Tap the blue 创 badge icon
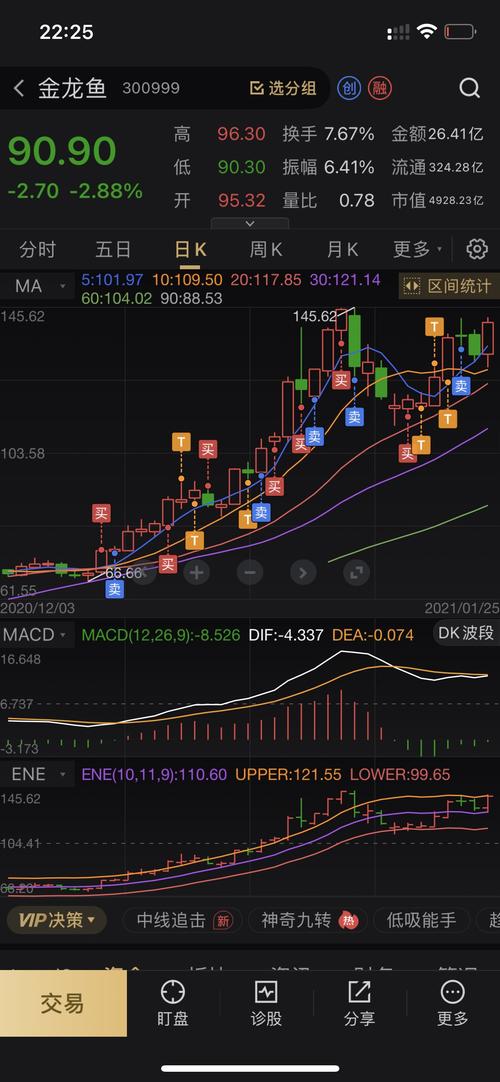The image size is (500, 1082). click(349, 88)
